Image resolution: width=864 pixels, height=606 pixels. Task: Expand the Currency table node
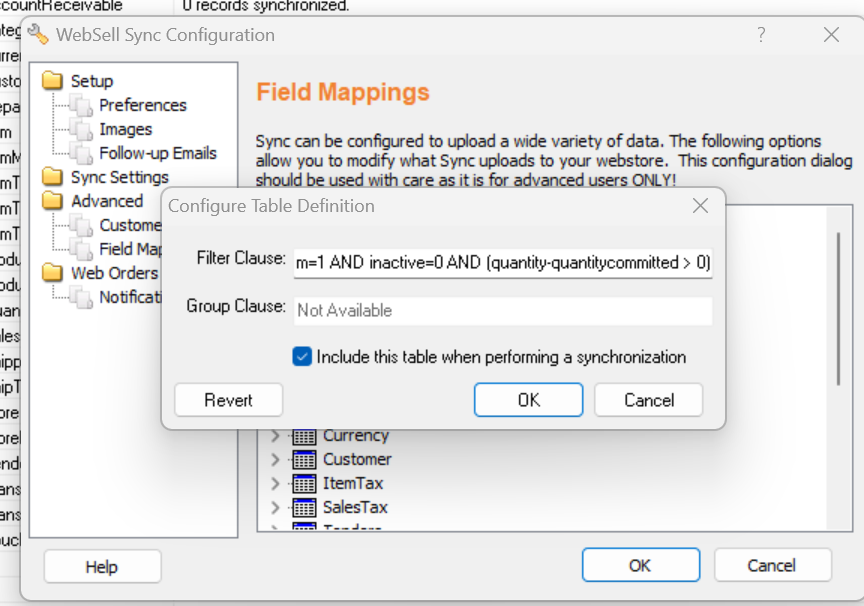[x=275, y=436]
